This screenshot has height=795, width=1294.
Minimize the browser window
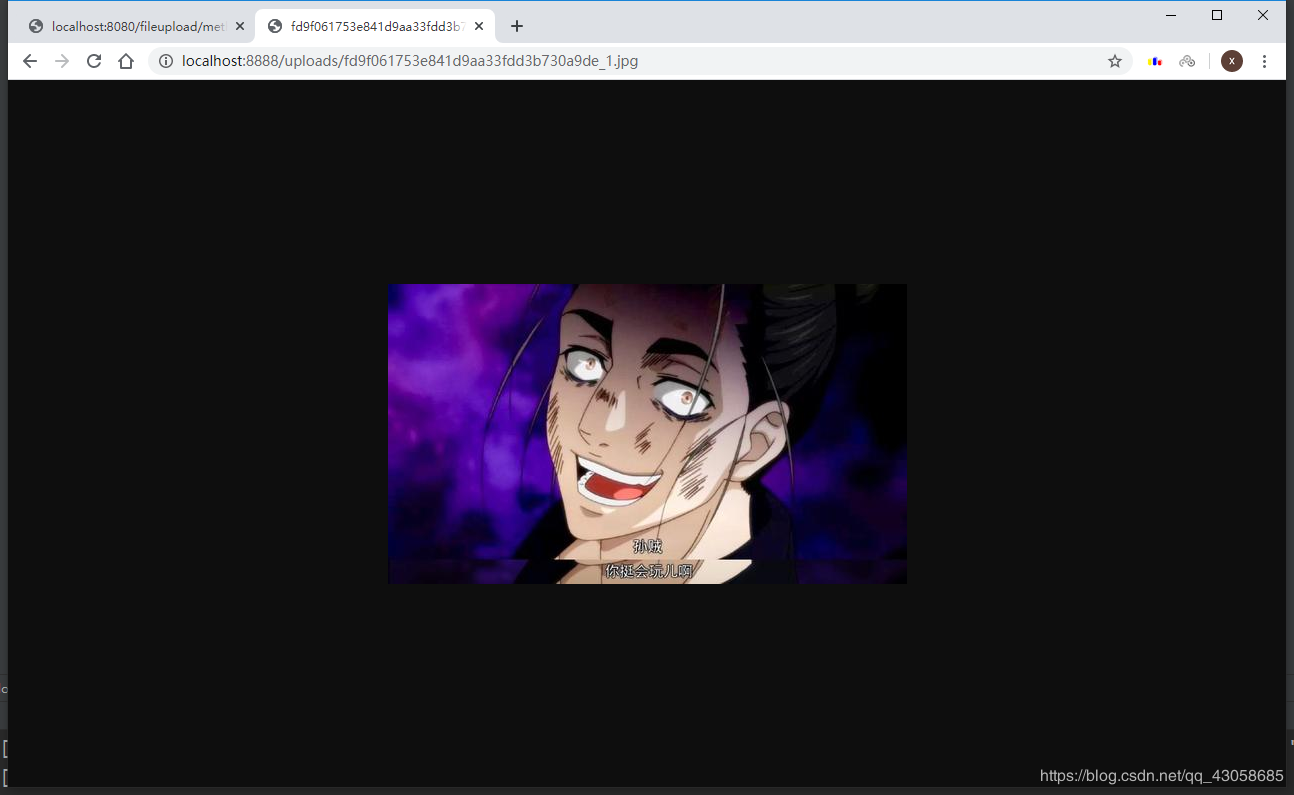point(1171,15)
